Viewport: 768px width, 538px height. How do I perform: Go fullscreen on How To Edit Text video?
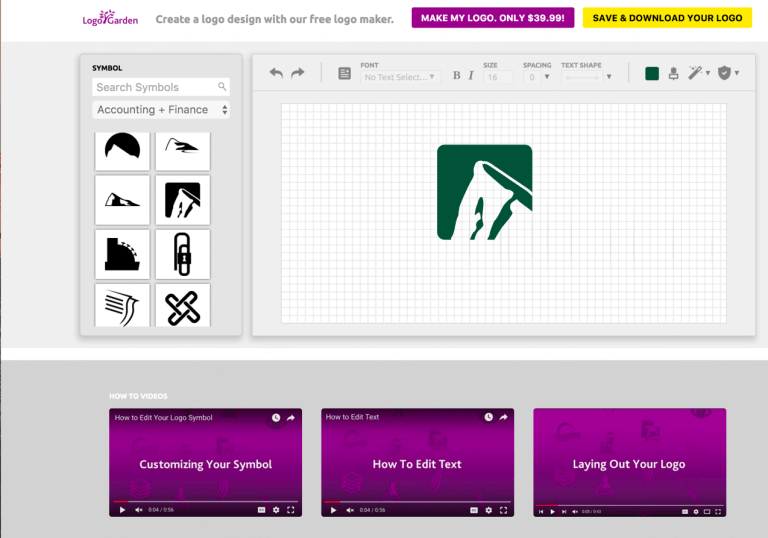pyautogui.click(x=503, y=510)
